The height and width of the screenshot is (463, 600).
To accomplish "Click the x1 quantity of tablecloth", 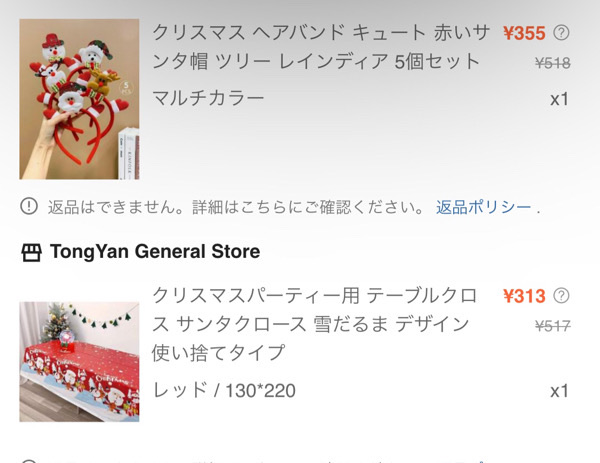I will [x=559, y=391].
